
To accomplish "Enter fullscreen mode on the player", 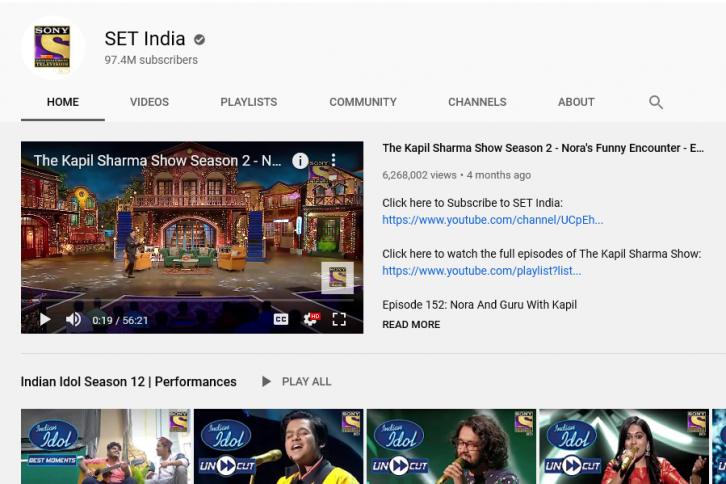I will click(x=339, y=319).
